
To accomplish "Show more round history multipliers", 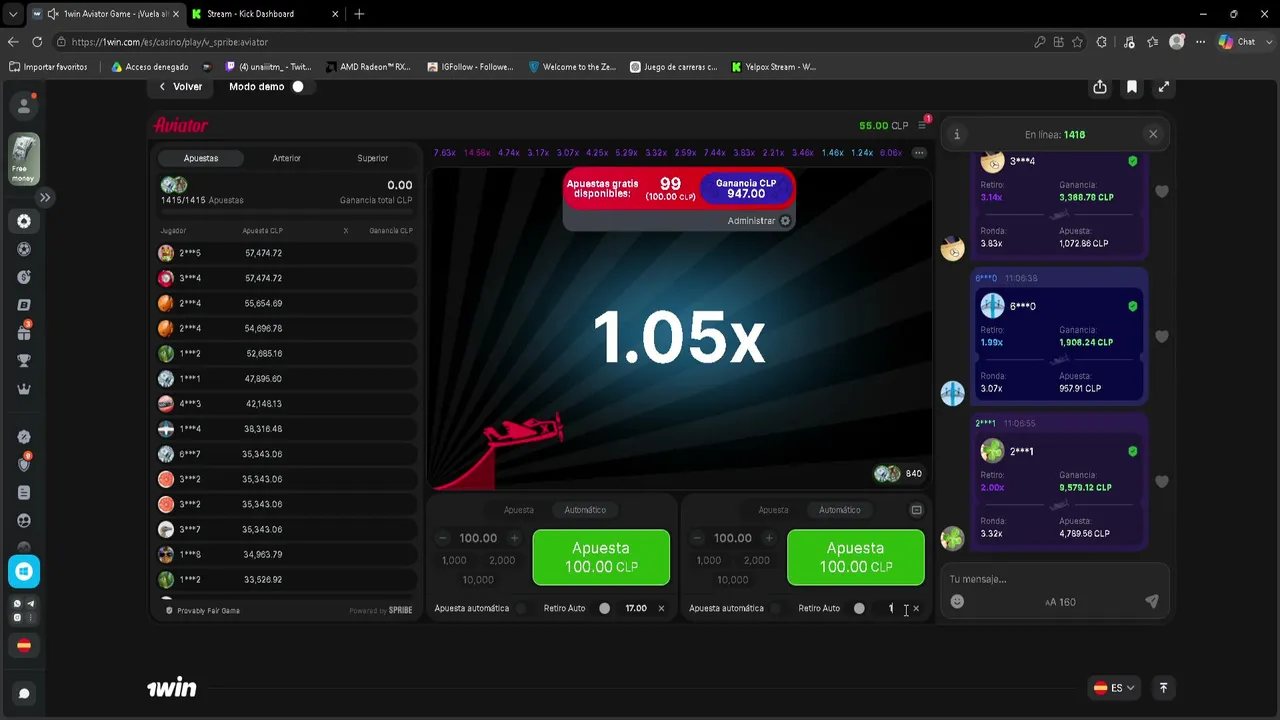I will click(x=919, y=153).
